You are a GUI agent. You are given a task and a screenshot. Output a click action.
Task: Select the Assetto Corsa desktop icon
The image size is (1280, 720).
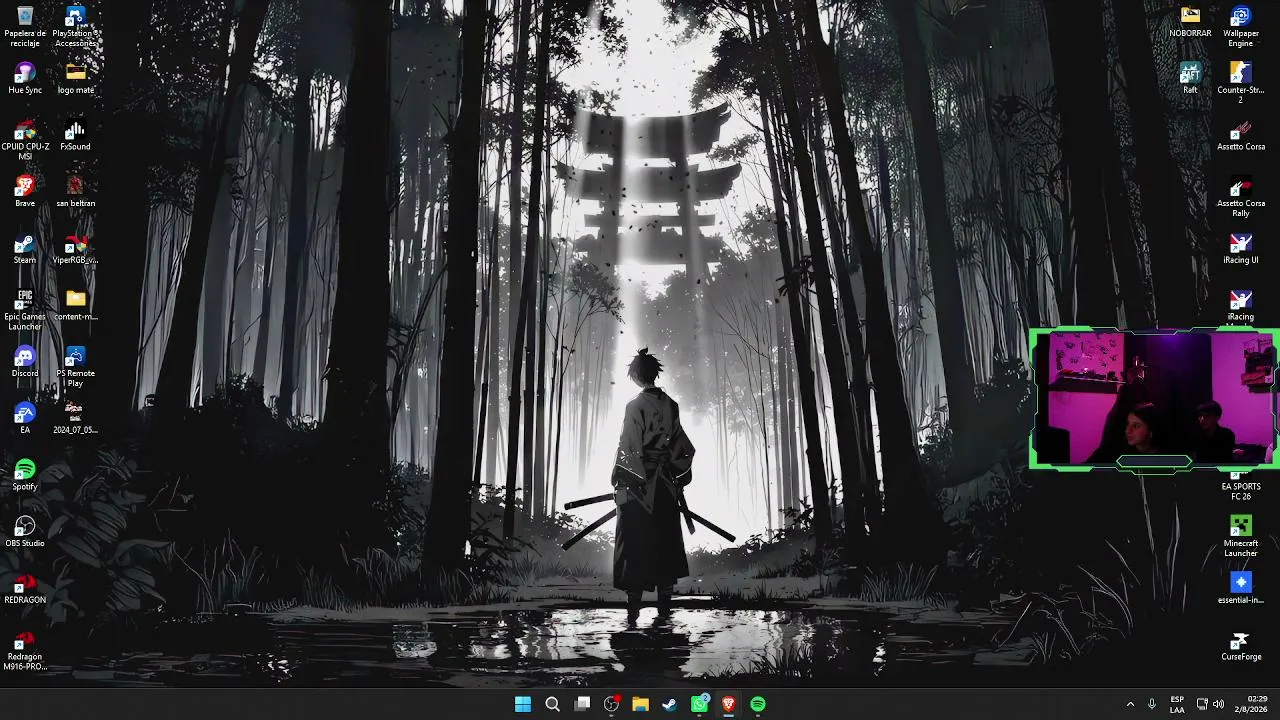[1241, 136]
